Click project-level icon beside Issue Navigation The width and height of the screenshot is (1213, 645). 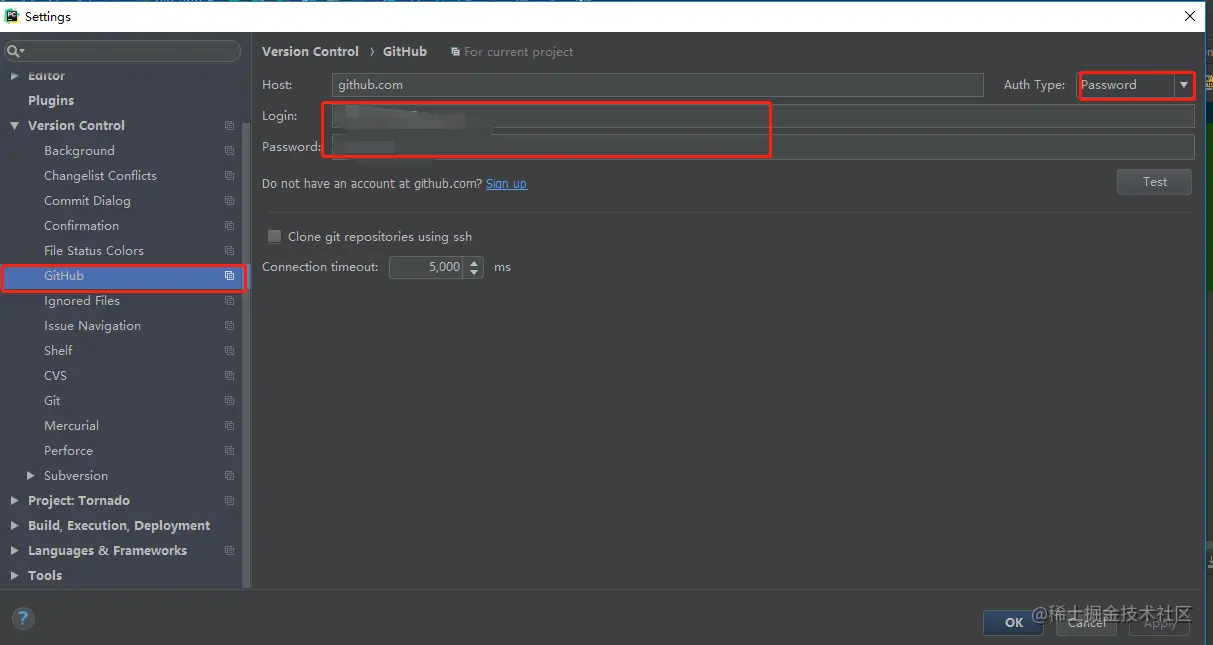pyautogui.click(x=229, y=326)
